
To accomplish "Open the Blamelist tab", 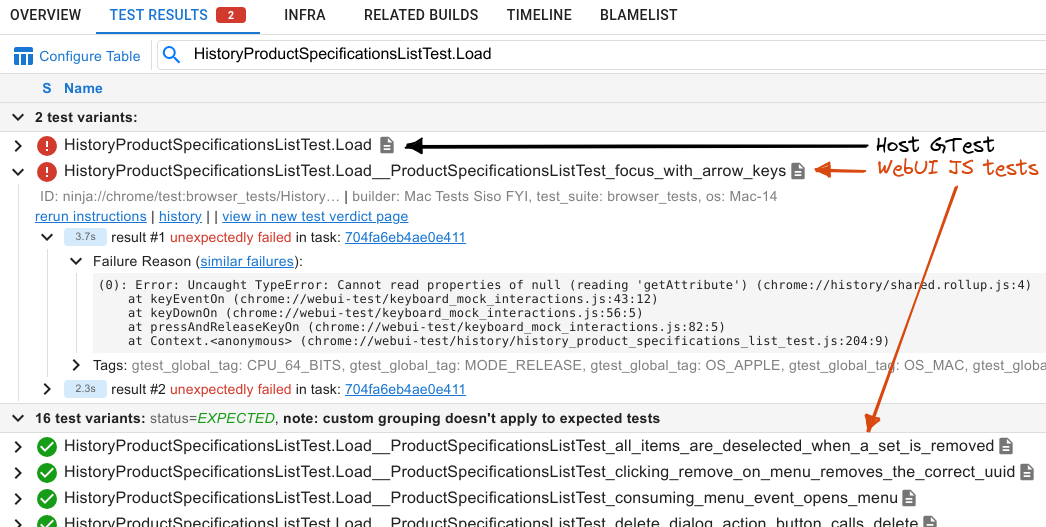I will click(x=638, y=15).
